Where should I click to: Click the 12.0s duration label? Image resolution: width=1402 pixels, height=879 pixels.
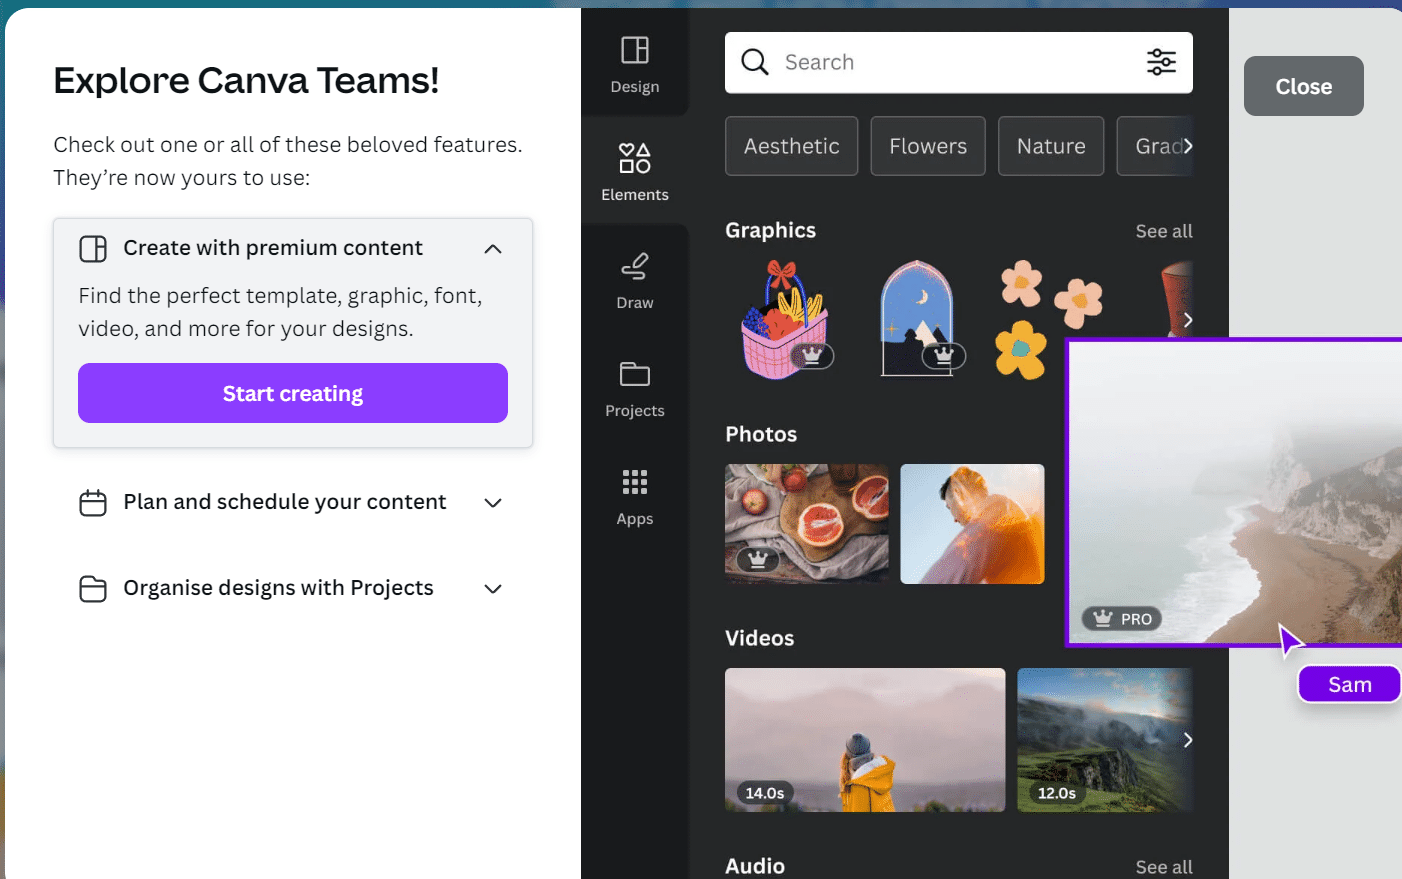tap(1057, 793)
